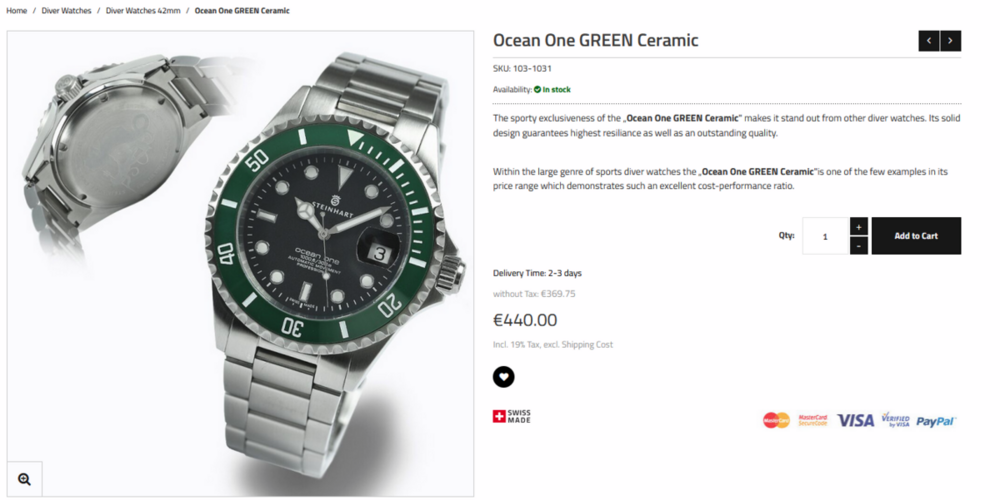Click the Ocean One GREEN Ceramic title
This screenshot has height=500, width=1000.
coord(595,41)
